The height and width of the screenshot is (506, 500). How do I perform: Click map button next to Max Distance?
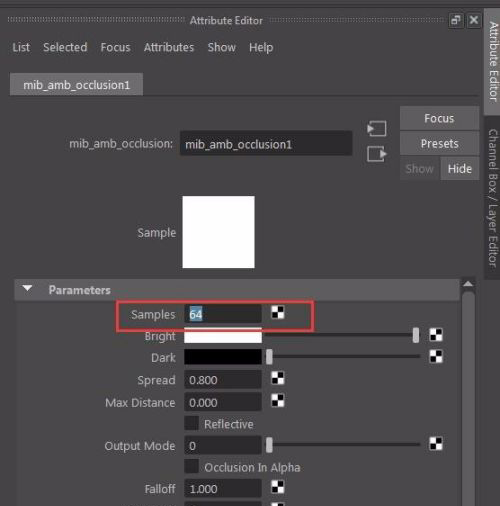(278, 400)
